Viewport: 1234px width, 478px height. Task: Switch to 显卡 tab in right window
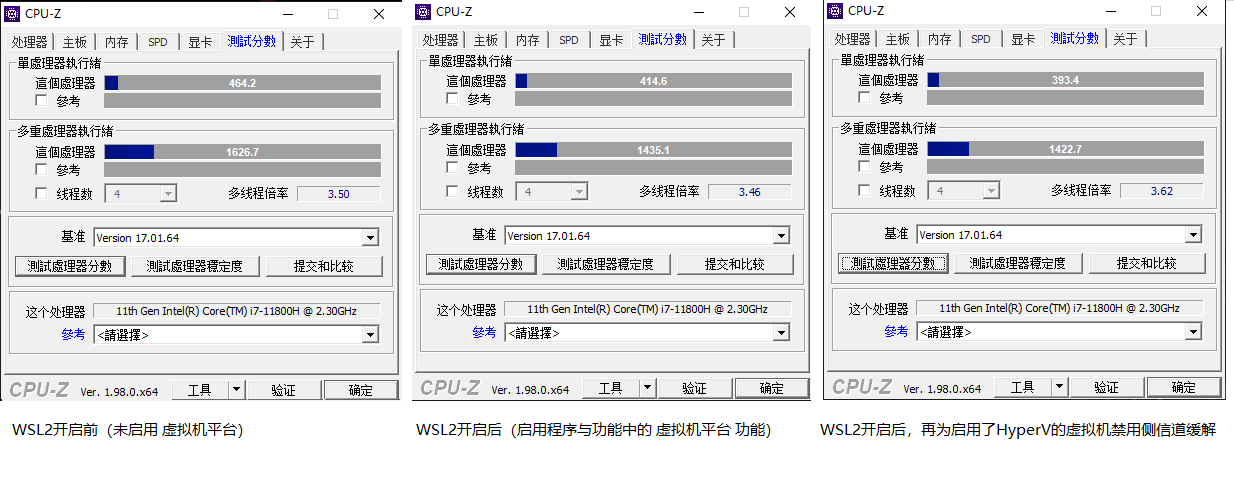click(1023, 39)
